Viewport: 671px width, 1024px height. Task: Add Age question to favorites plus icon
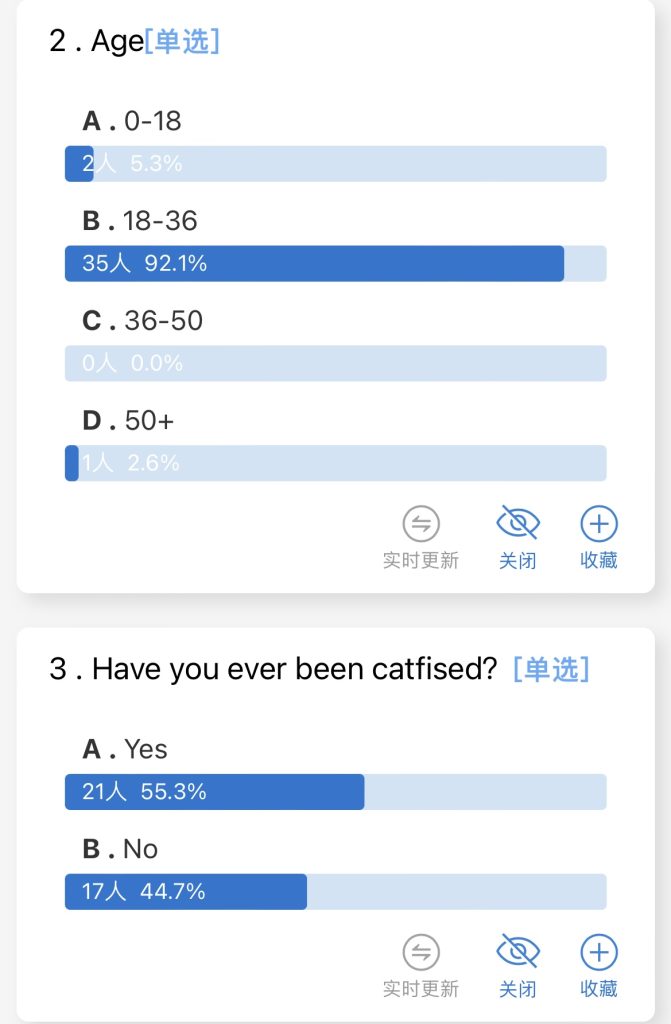click(598, 523)
